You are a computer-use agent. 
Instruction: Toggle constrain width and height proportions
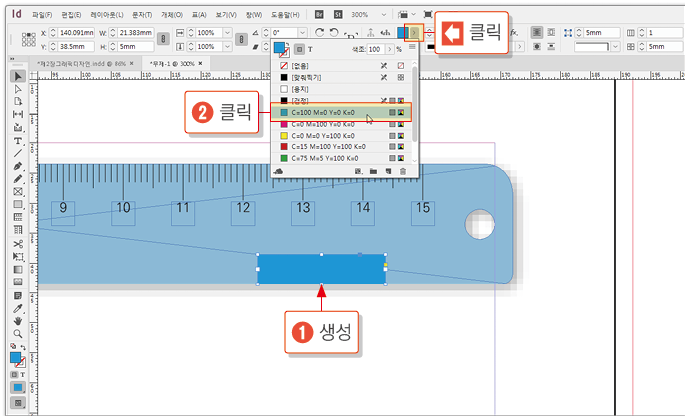(x=163, y=39)
